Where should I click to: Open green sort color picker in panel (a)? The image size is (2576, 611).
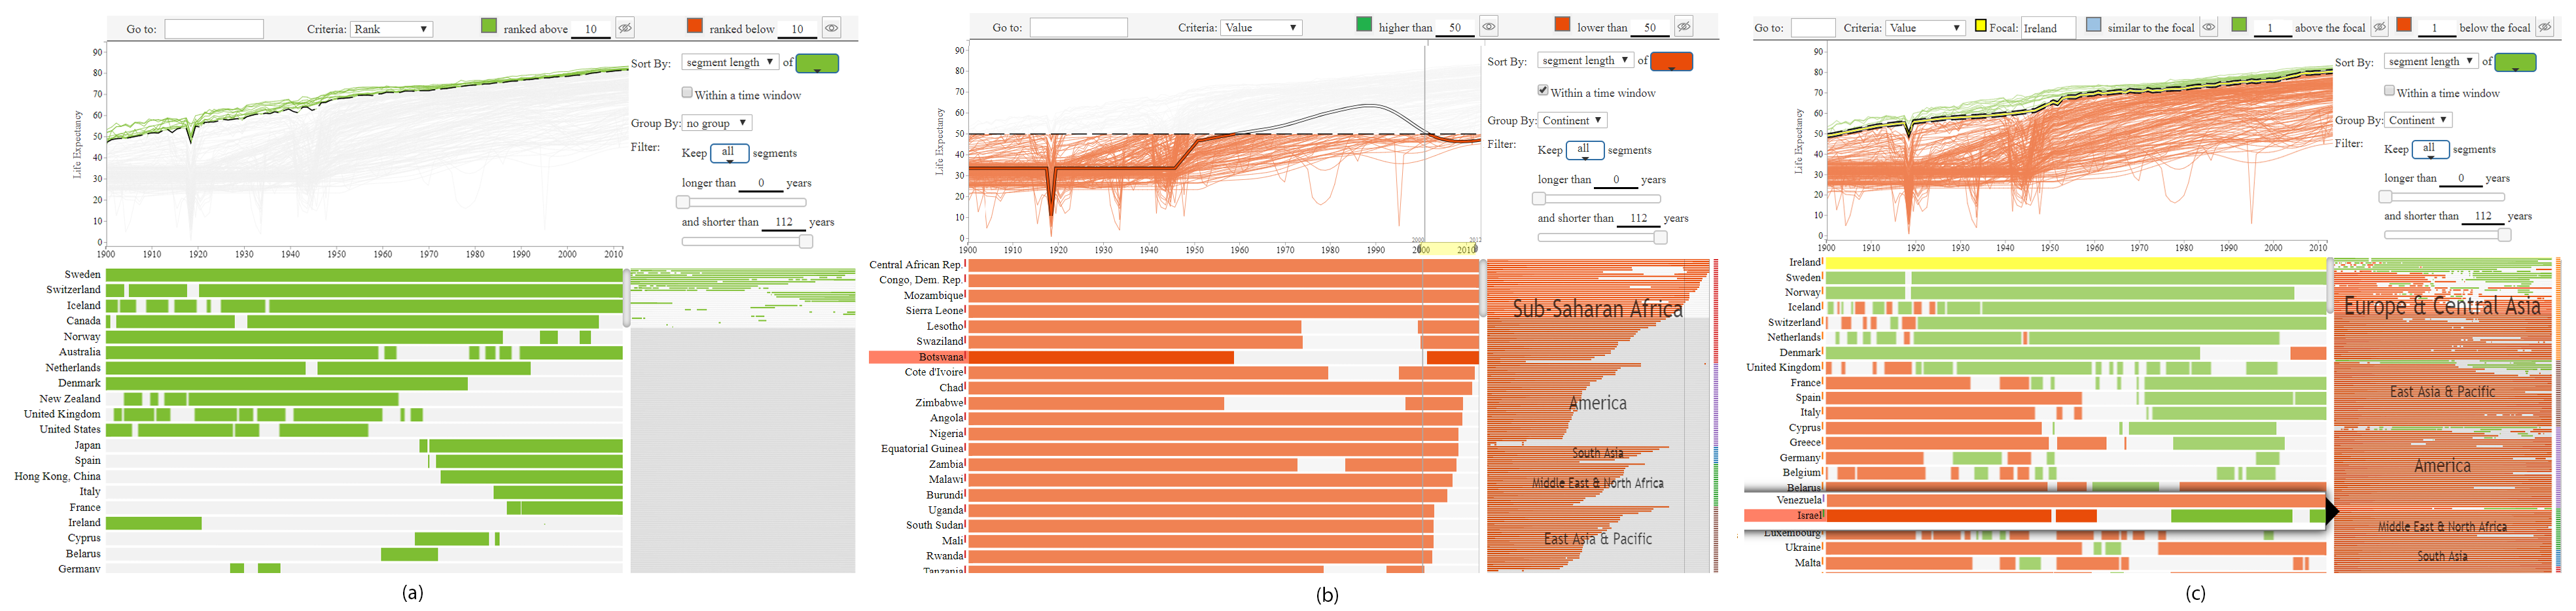(x=817, y=63)
